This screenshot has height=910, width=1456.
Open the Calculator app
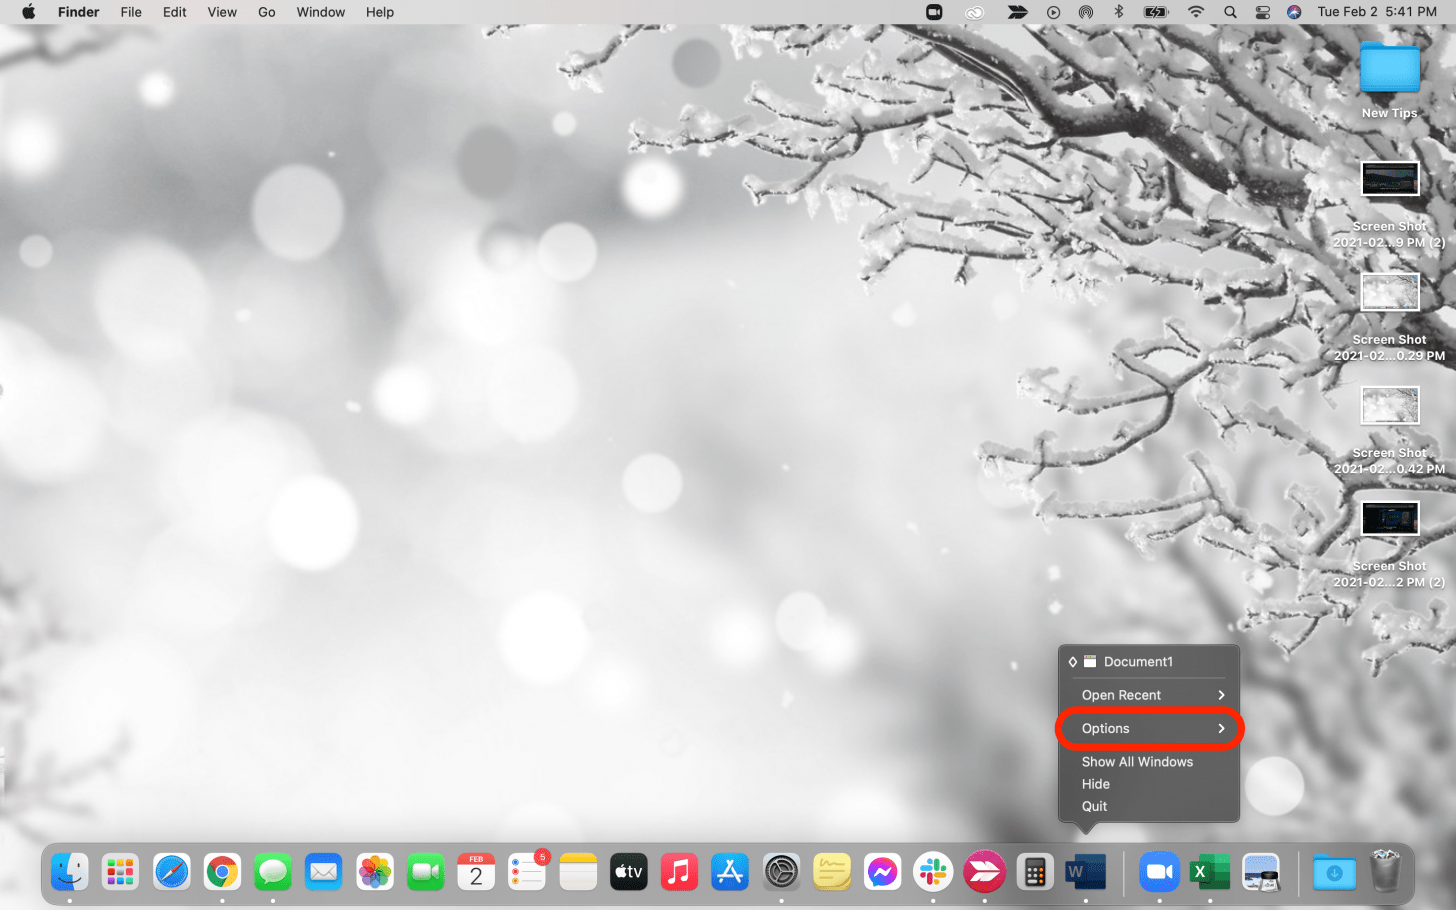click(x=1036, y=872)
